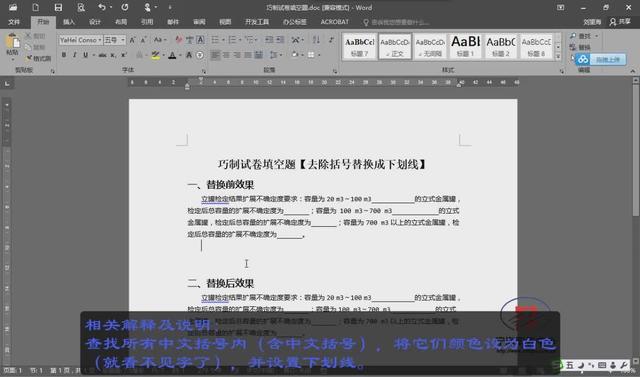The image size is (640, 377).
Task: Expand the styles gallery with the more arrow
Action: tap(558, 56)
